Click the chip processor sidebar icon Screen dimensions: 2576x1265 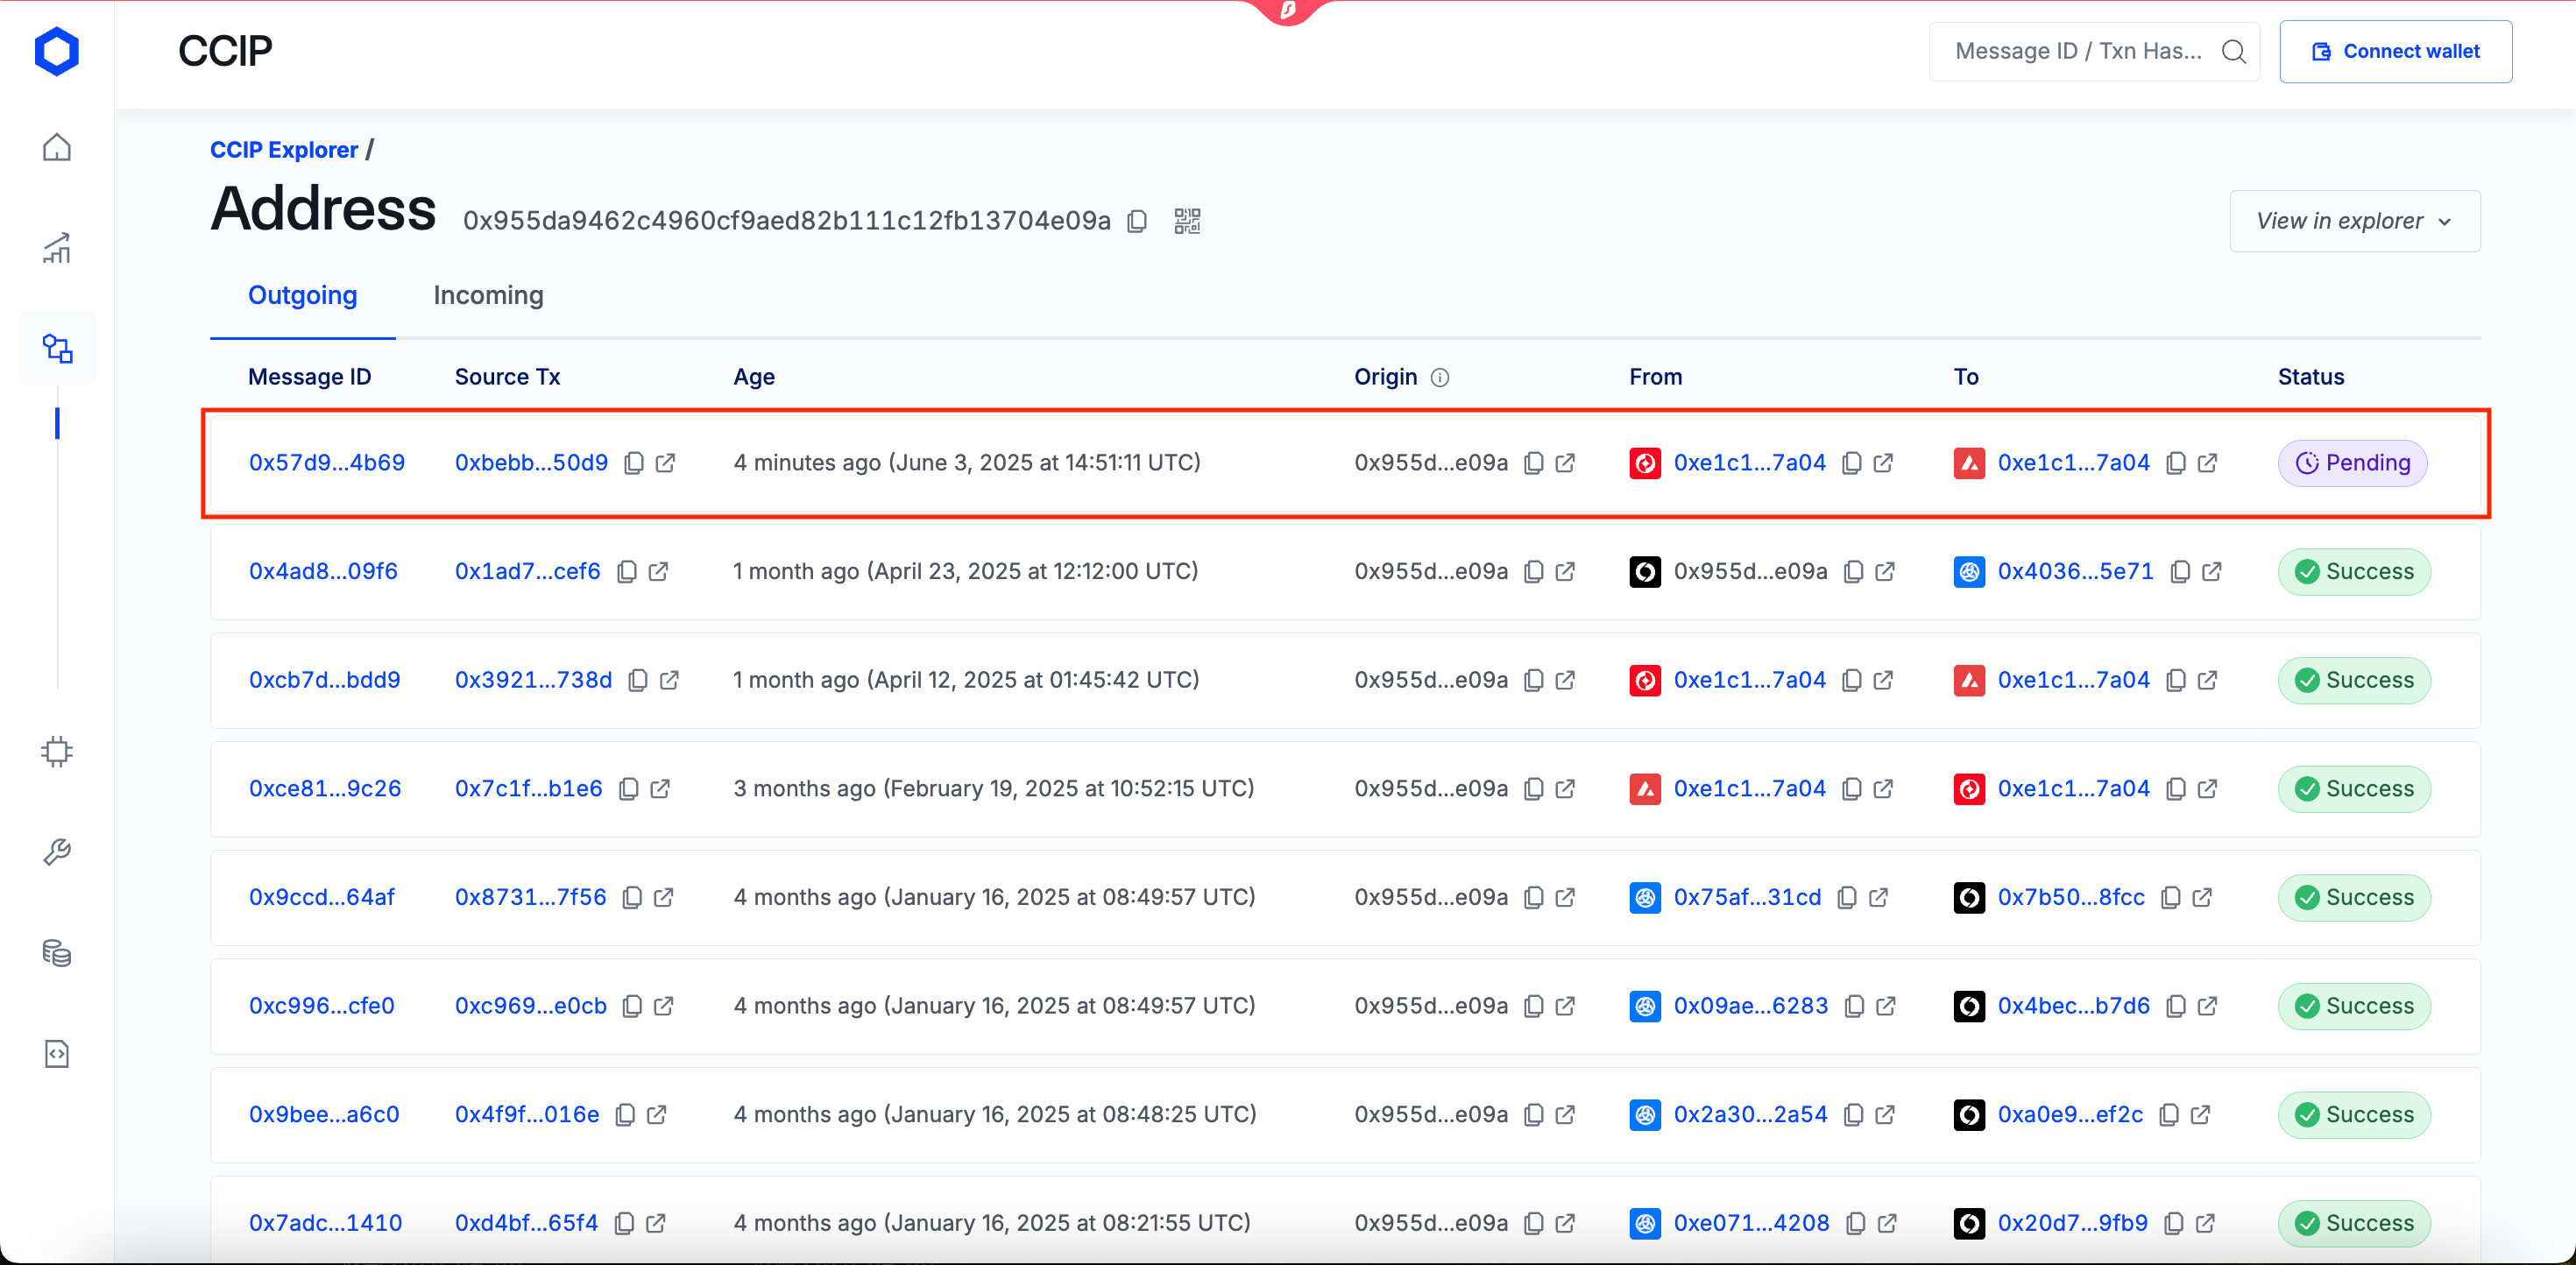[57, 751]
